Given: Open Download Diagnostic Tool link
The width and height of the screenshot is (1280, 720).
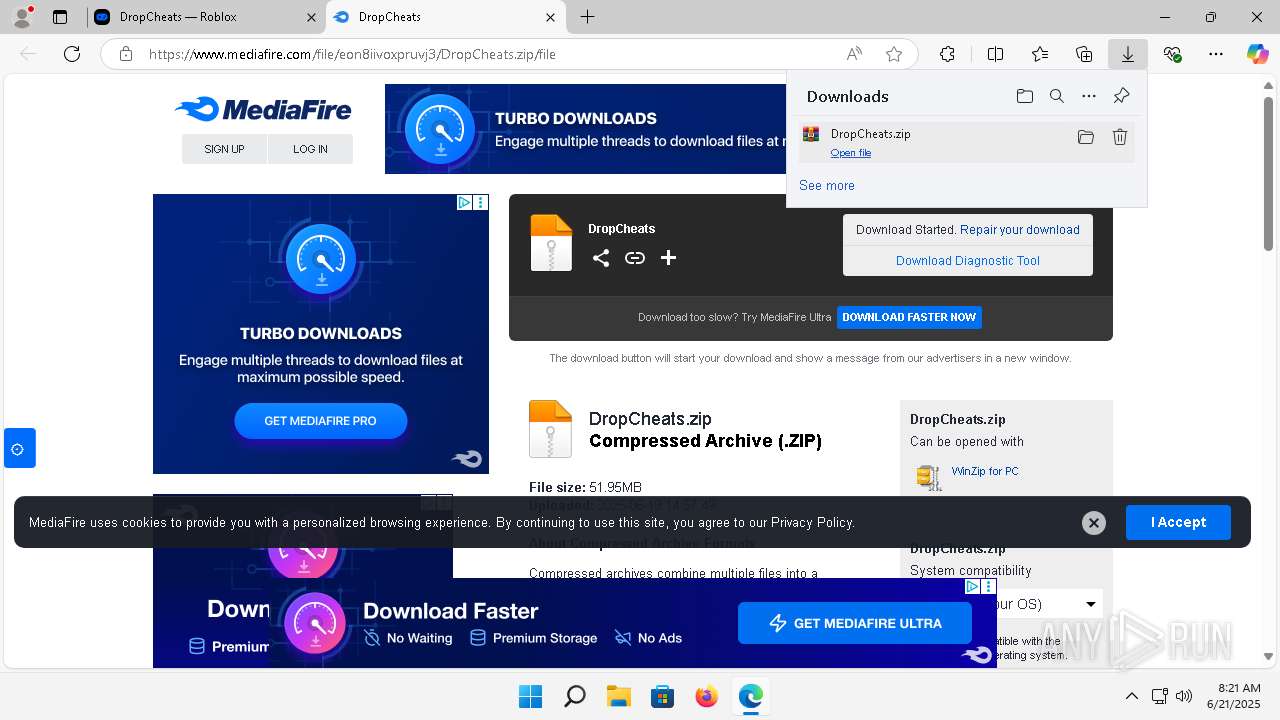Looking at the screenshot, I should click(x=968, y=261).
